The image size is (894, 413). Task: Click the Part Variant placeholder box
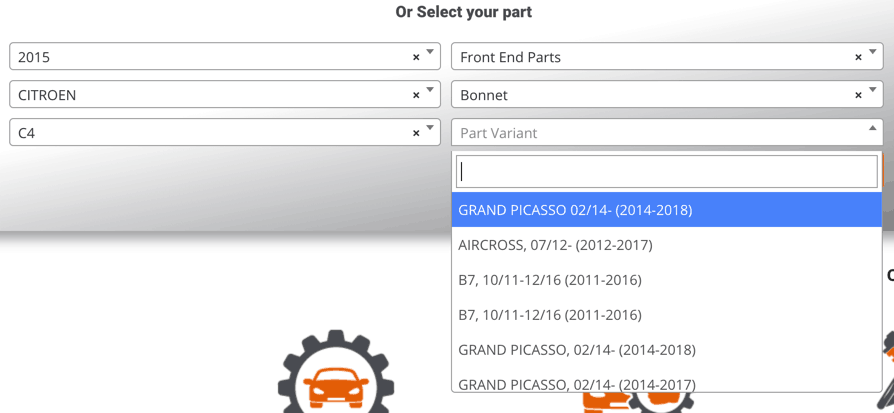pos(667,132)
